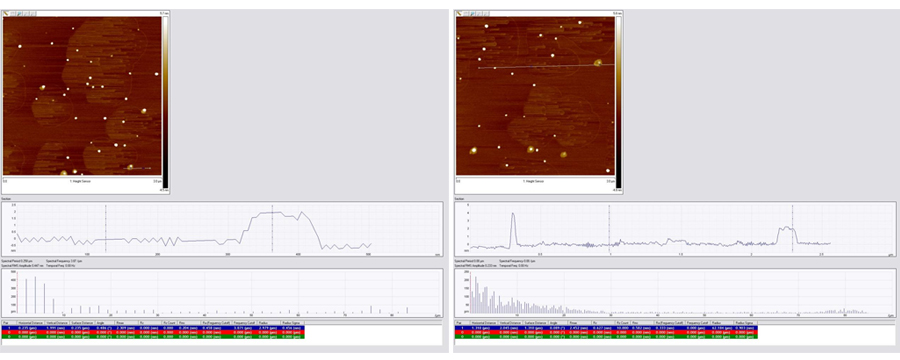Select the blue cursor pair row in right table
Screen dimensions: 900x360
(x=606, y=327)
